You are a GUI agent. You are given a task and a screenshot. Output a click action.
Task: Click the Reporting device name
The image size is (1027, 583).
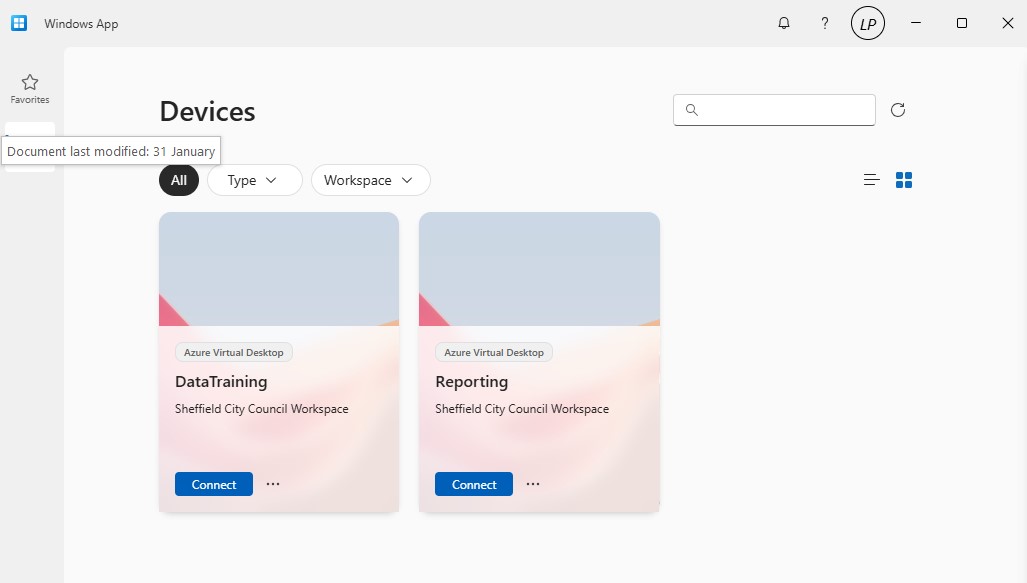(472, 382)
